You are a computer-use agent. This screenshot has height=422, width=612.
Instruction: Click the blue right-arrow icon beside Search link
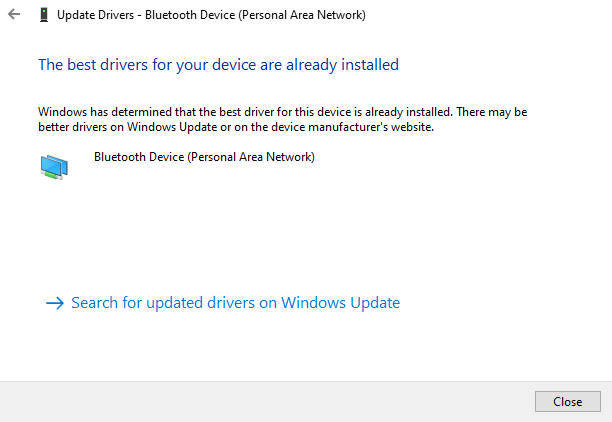point(55,303)
